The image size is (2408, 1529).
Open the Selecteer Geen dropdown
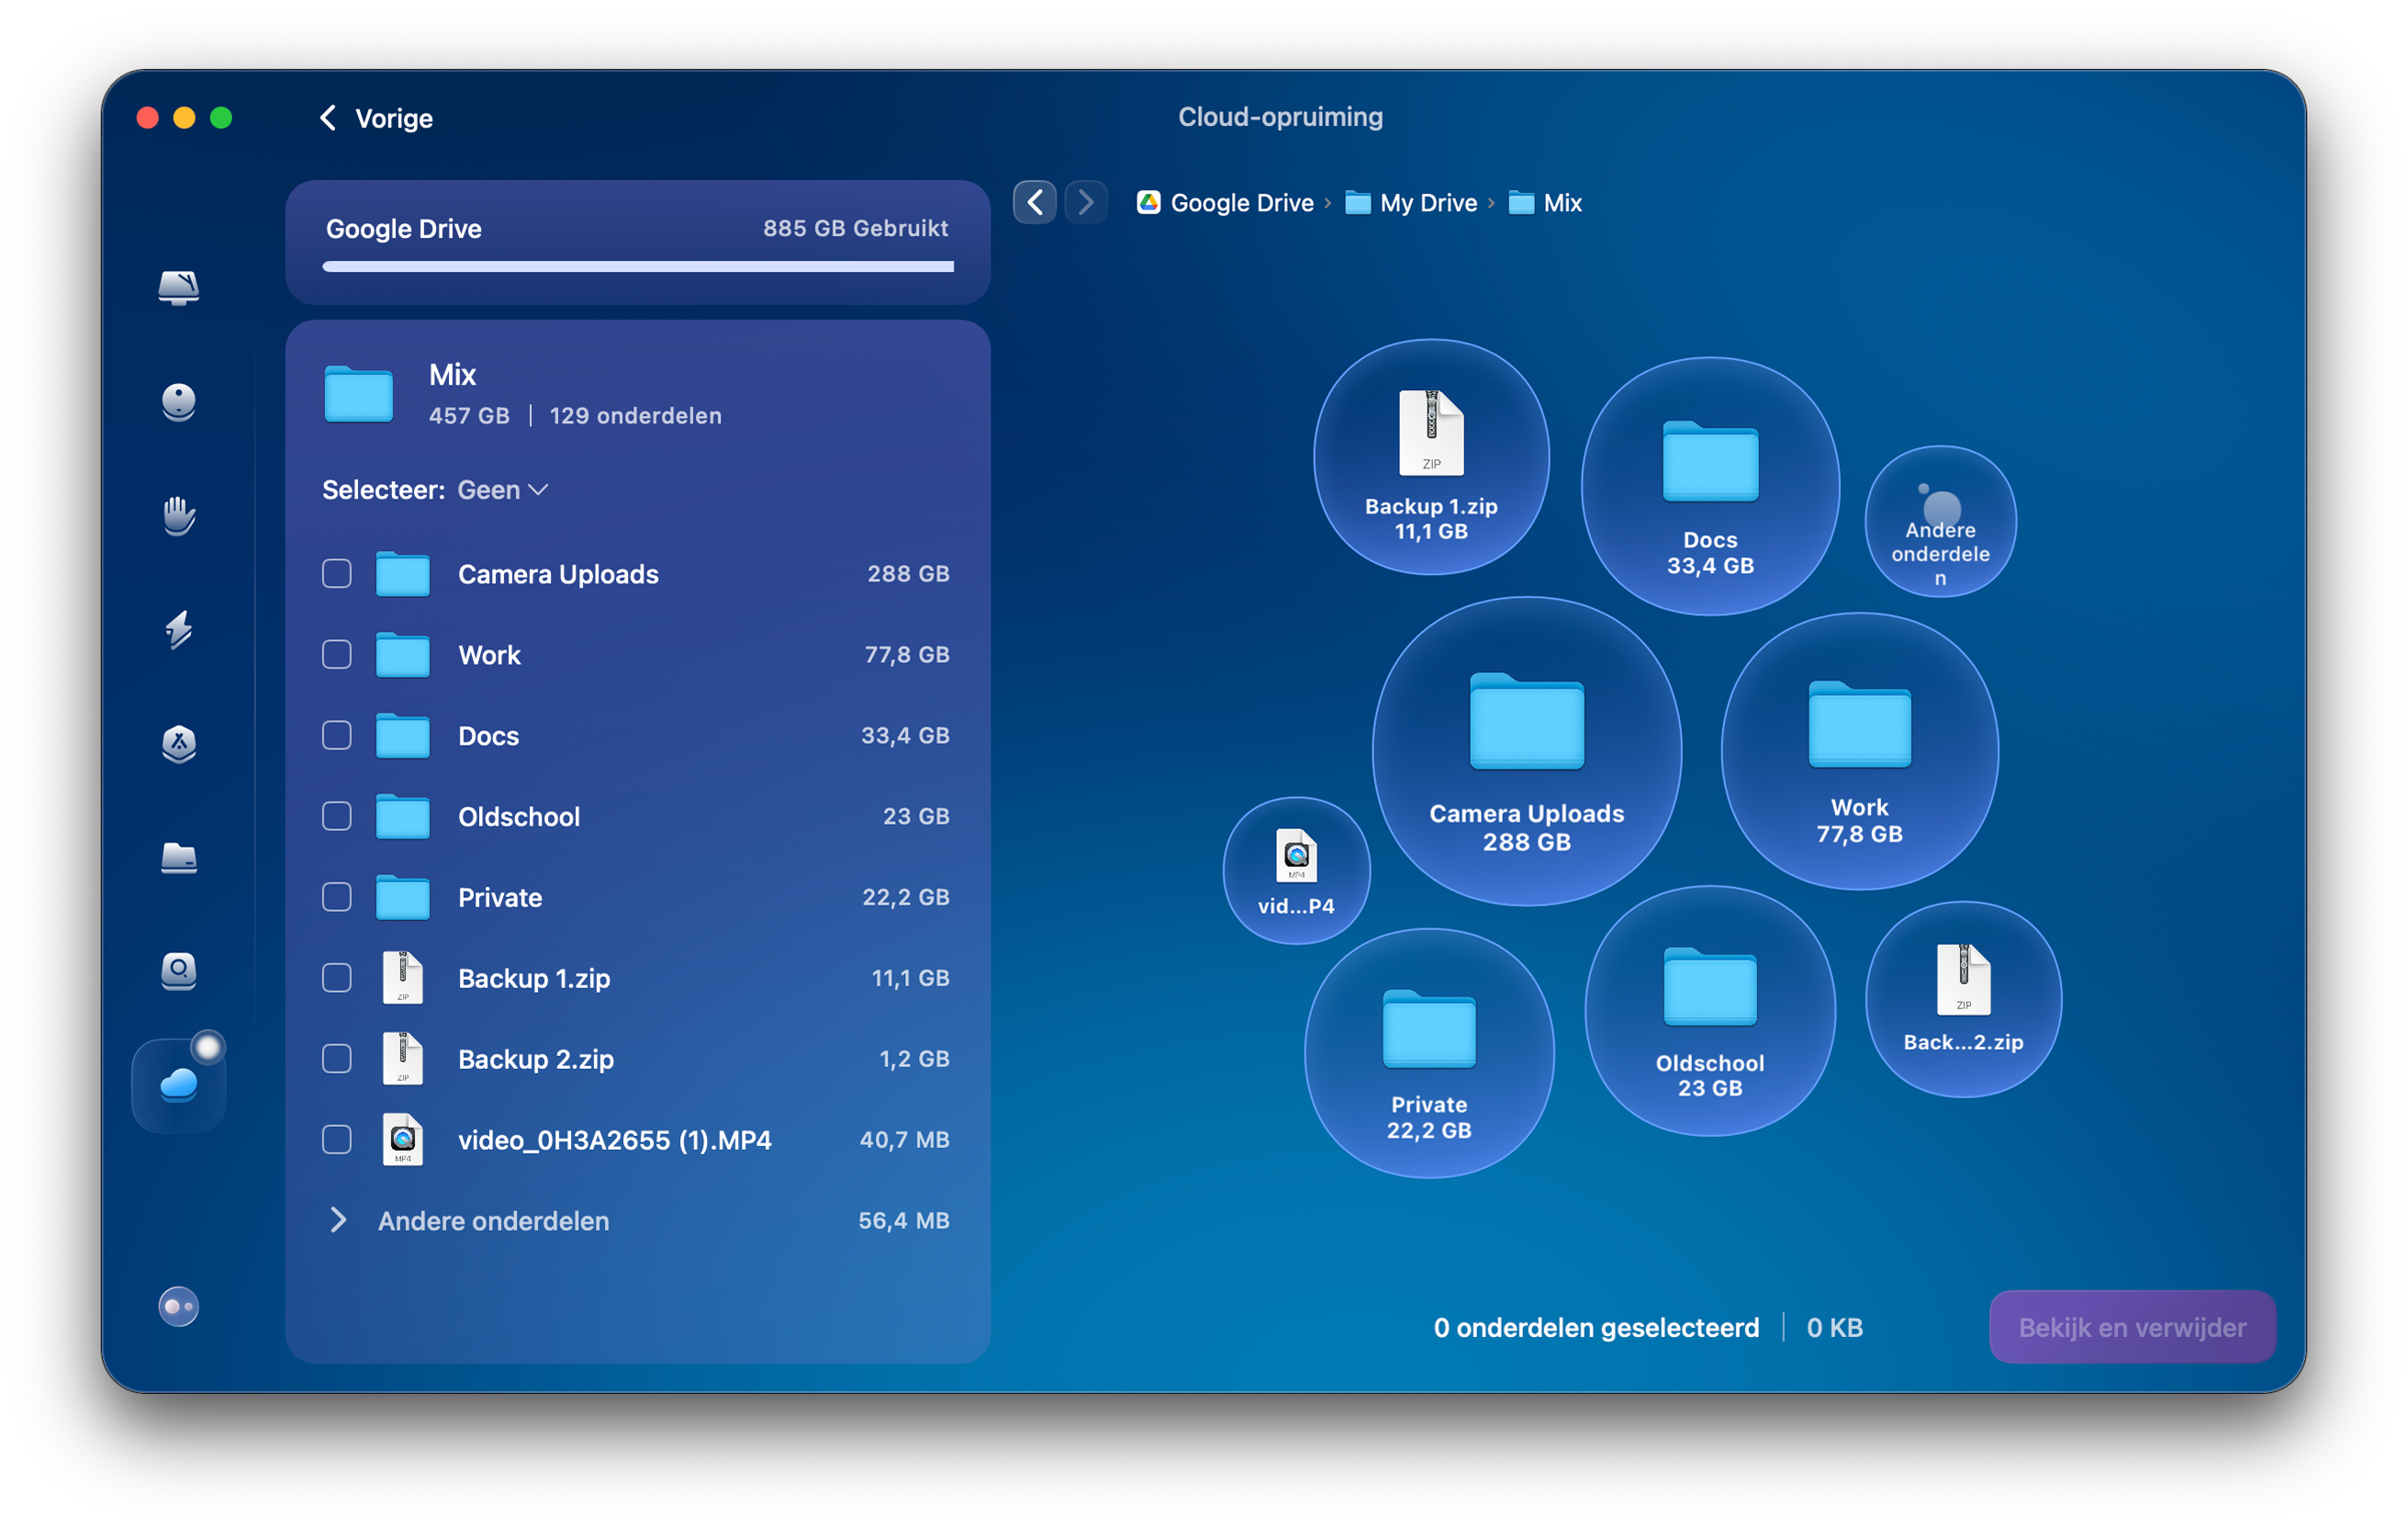tap(501, 489)
